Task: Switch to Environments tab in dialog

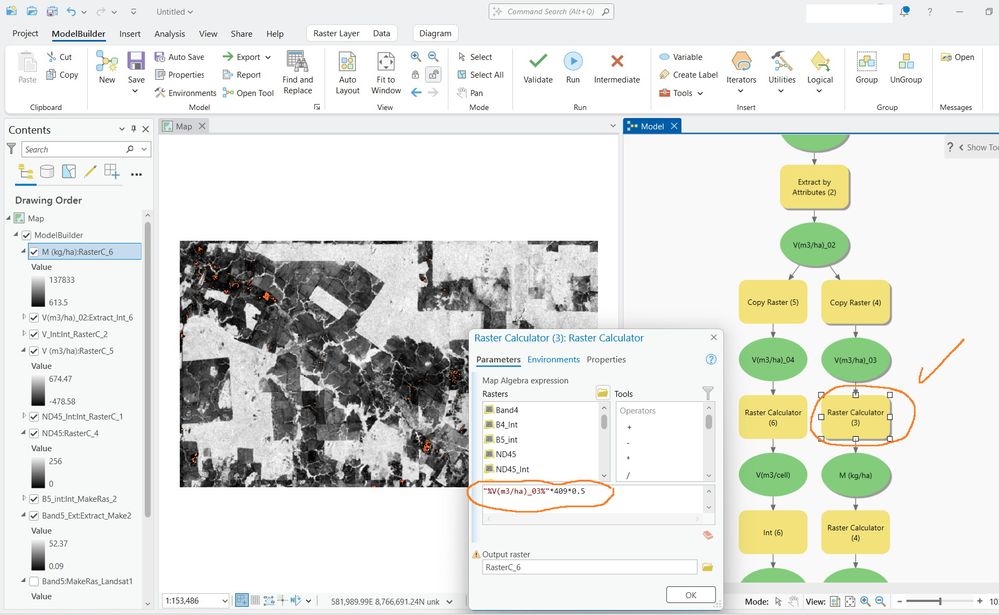Action: pyautogui.click(x=553, y=359)
